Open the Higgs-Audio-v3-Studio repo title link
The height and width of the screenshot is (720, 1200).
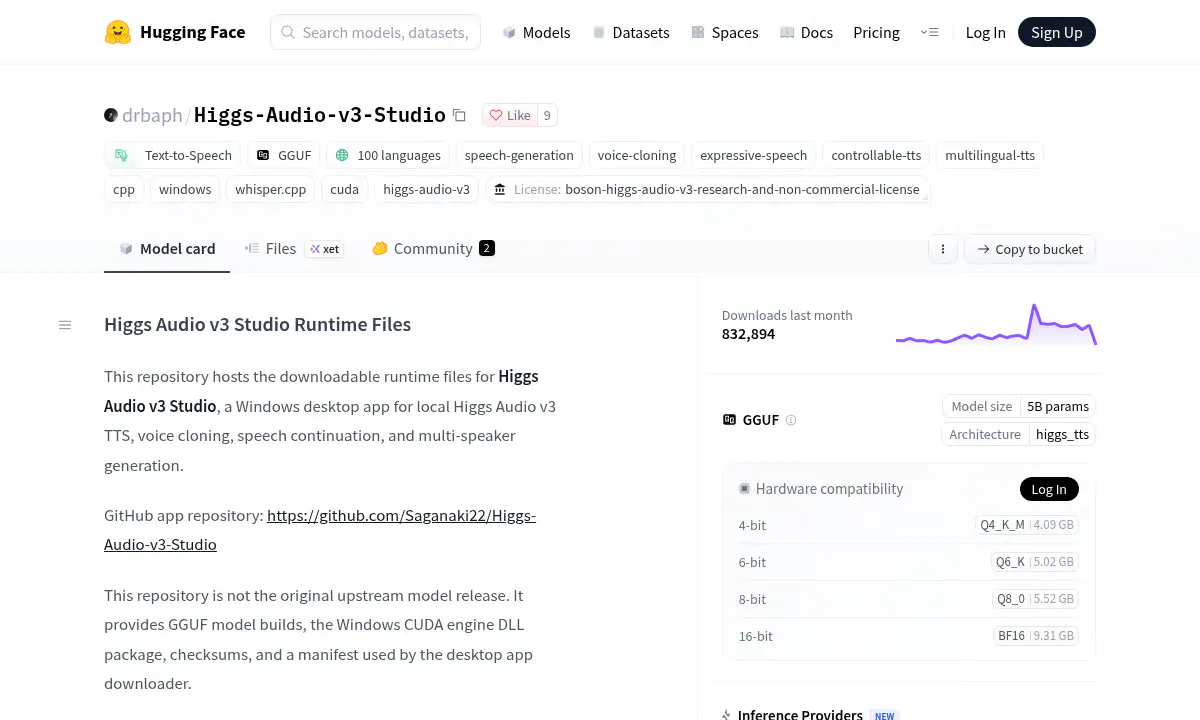pyautogui.click(x=320, y=115)
